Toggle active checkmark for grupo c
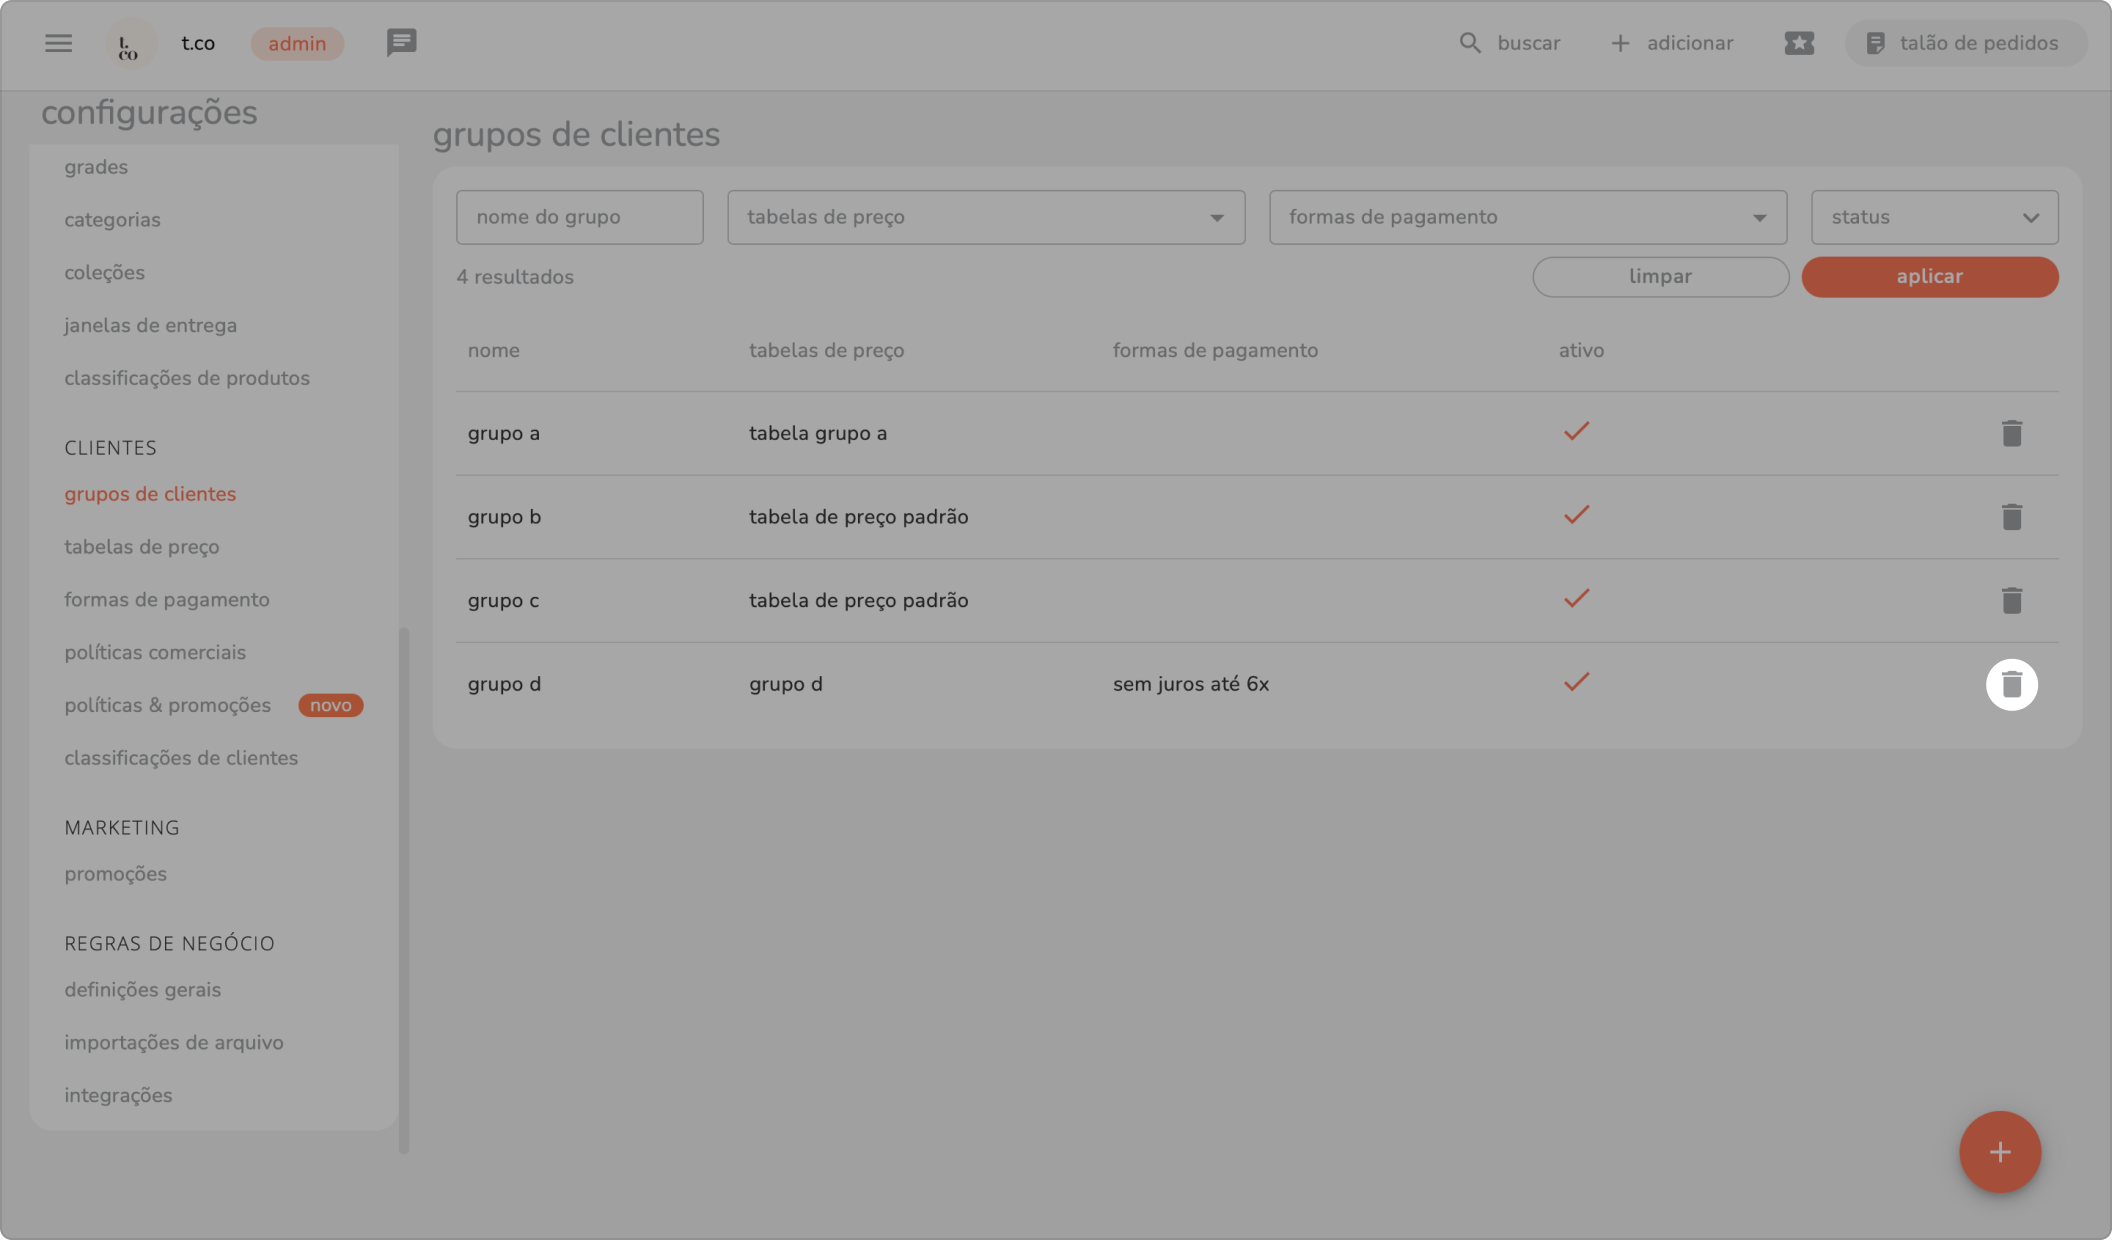Screen dimensions: 2112x1240 click(x=1576, y=599)
